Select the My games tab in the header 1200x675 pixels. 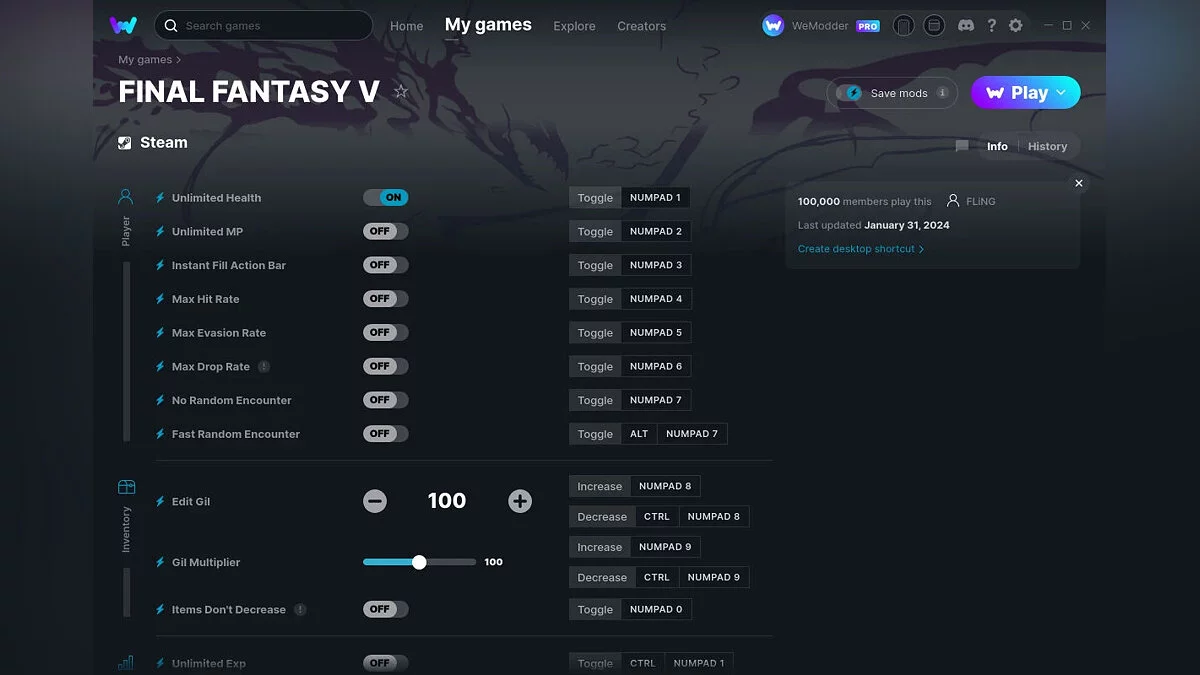point(488,25)
